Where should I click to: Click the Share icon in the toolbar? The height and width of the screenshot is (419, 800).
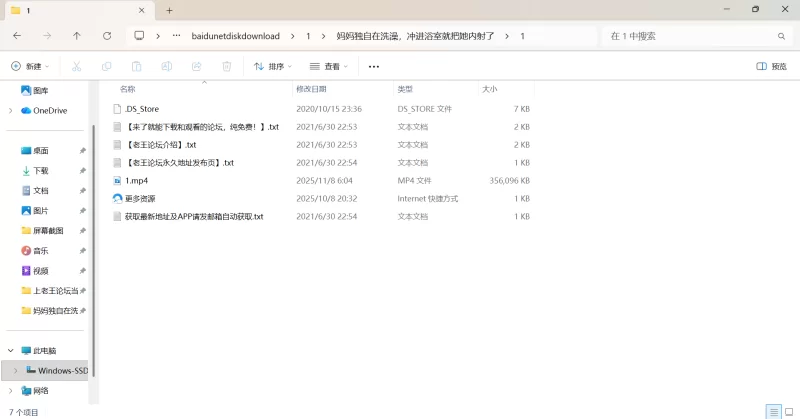pos(196,66)
